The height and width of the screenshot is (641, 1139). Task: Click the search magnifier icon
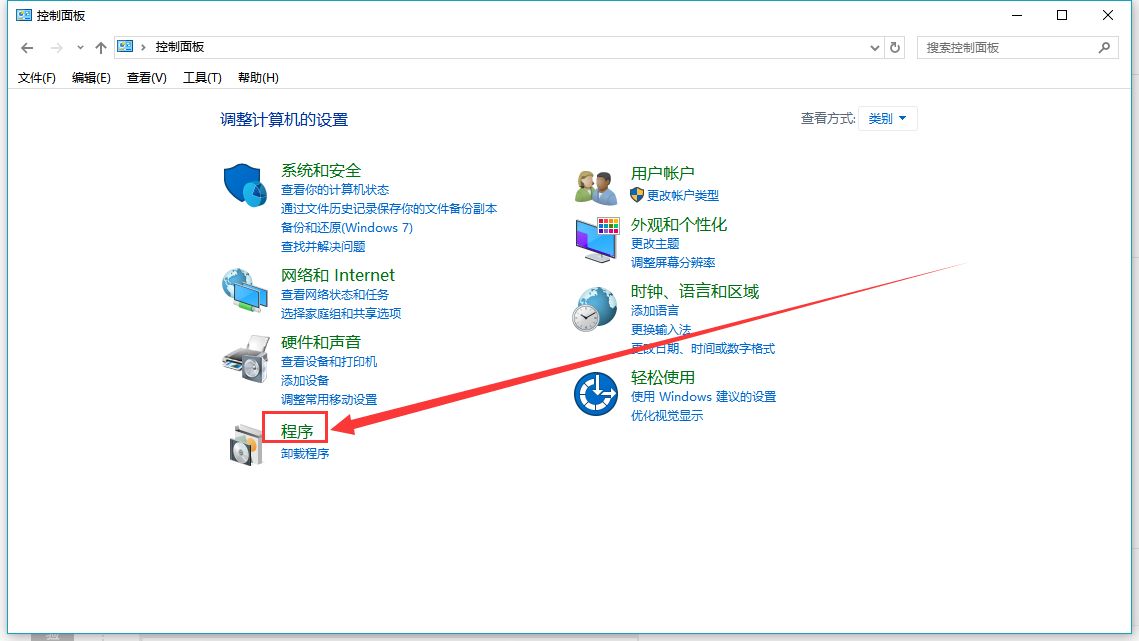1104,47
